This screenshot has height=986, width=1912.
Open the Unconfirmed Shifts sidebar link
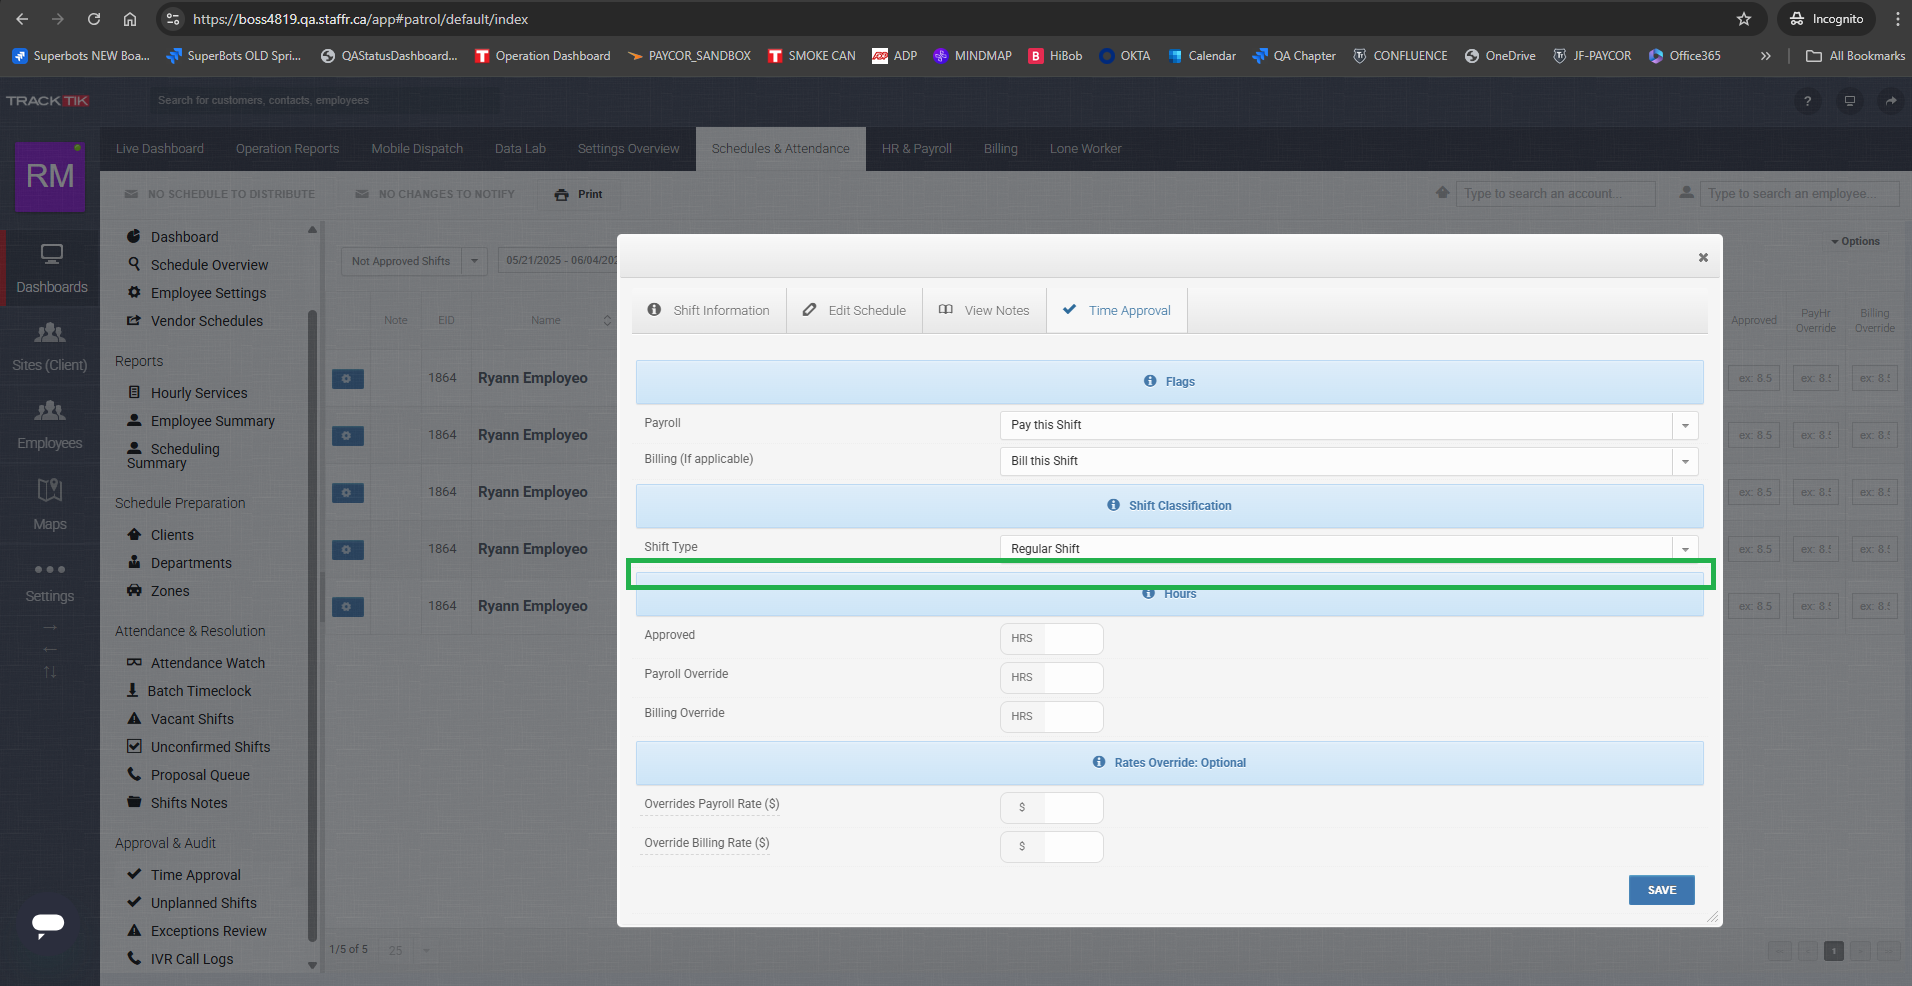(210, 747)
